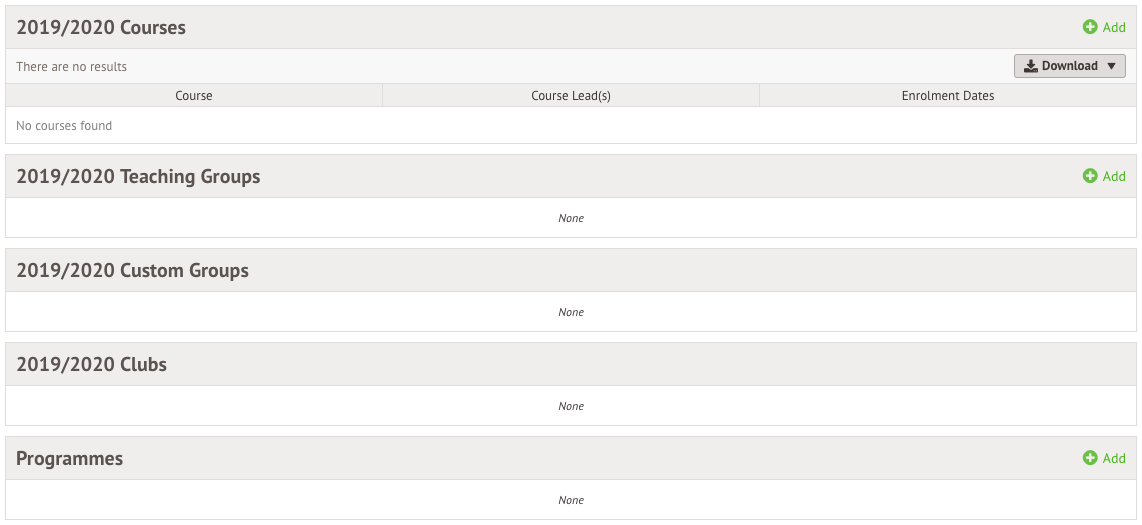Select the 2019/2020 Teaching Groups heading
The width and height of the screenshot is (1142, 525).
pos(138,176)
